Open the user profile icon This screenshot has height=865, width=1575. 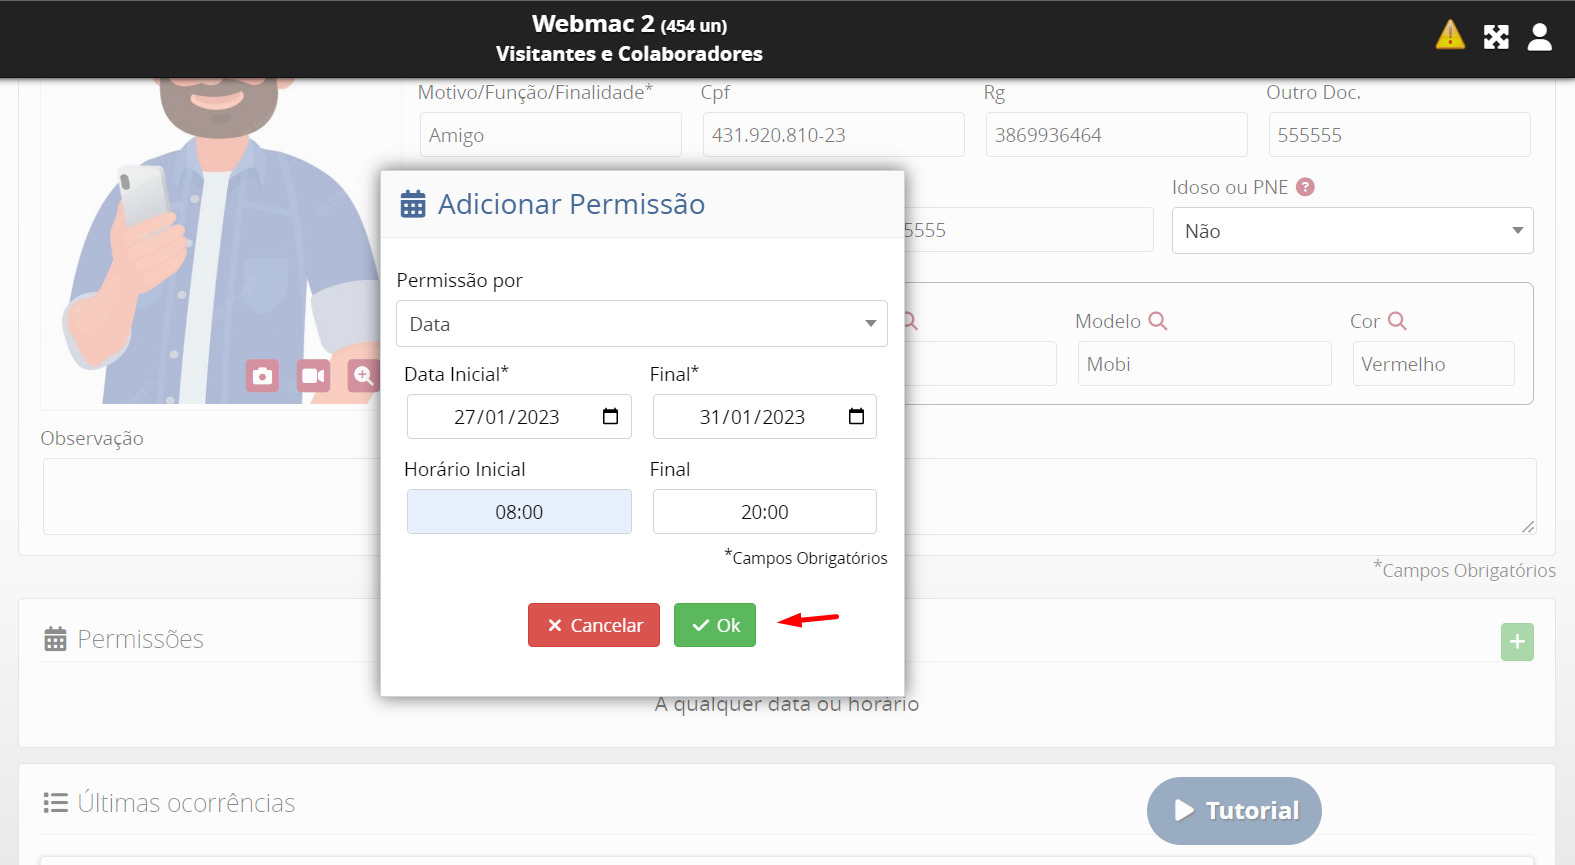pyautogui.click(x=1540, y=37)
